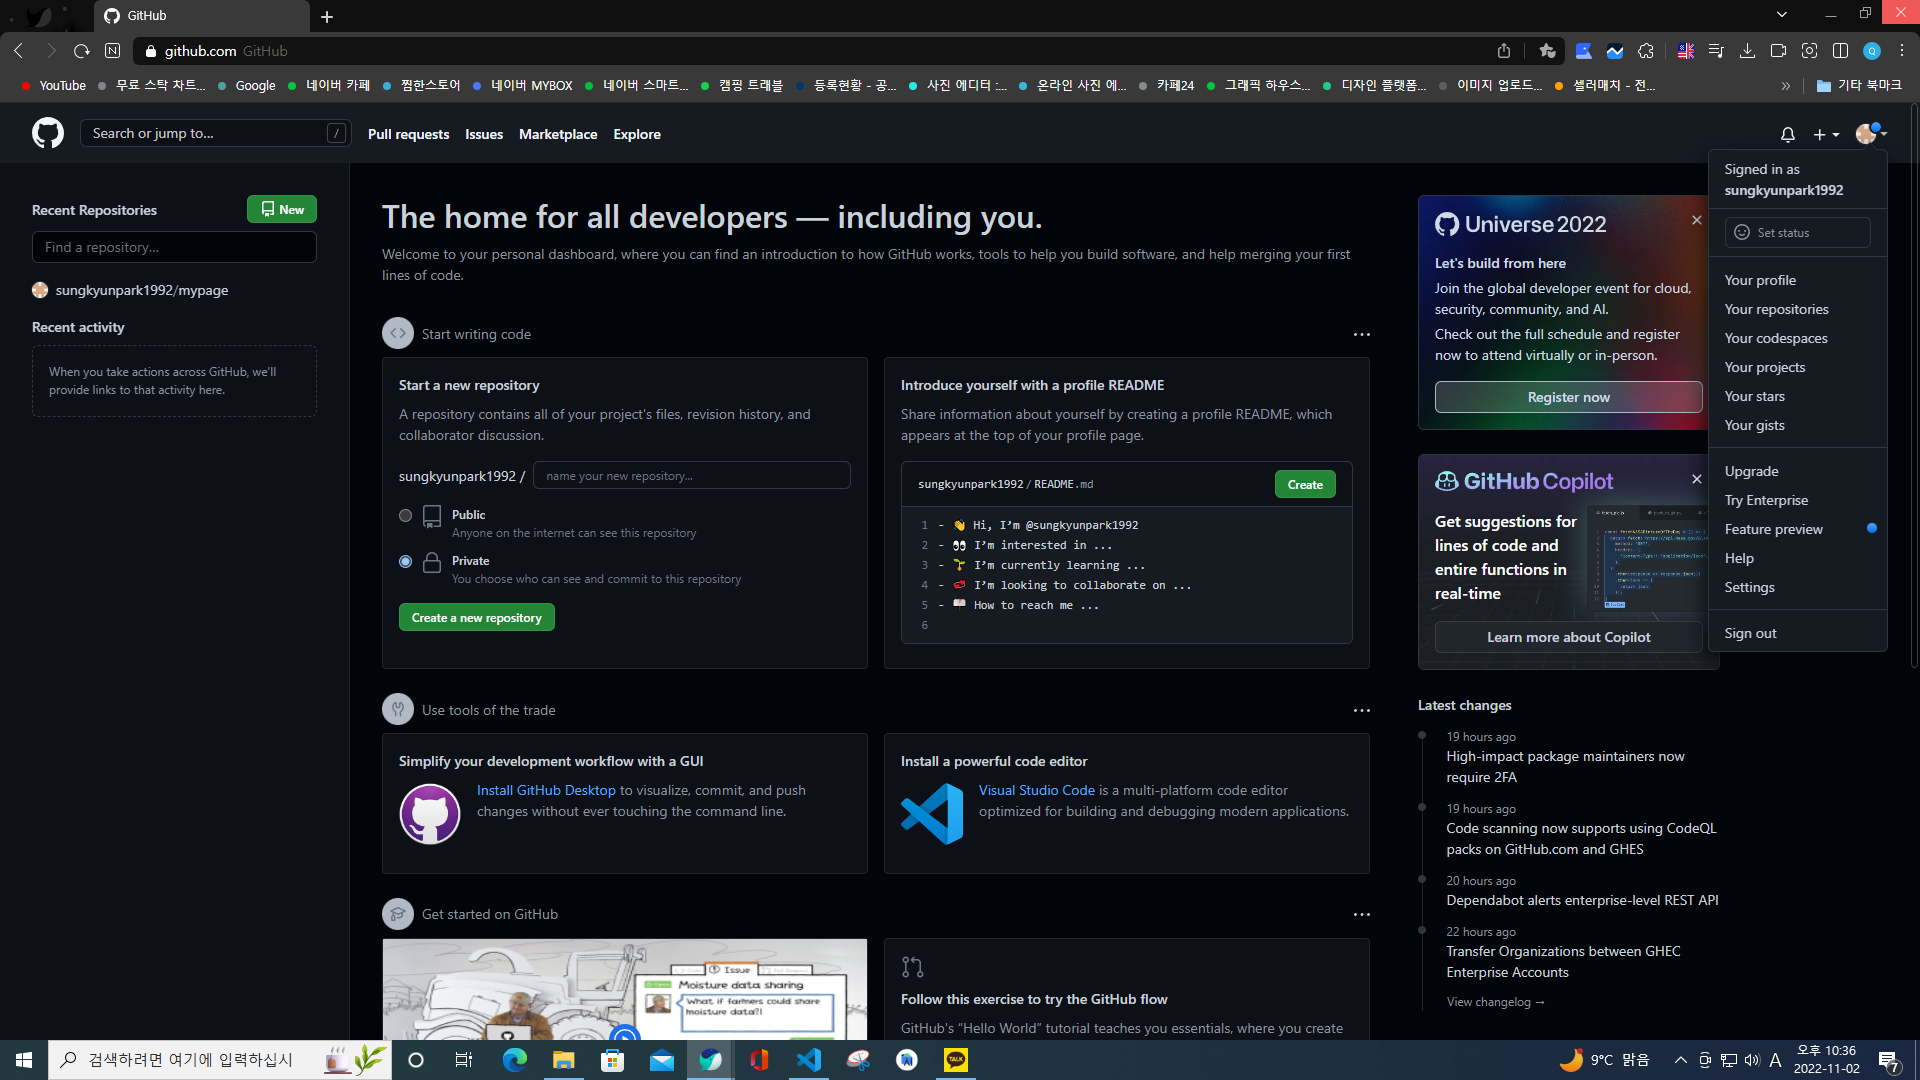Image resolution: width=1920 pixels, height=1080 pixels.
Task: Open Install GitHub Desktop link
Action: coord(546,790)
